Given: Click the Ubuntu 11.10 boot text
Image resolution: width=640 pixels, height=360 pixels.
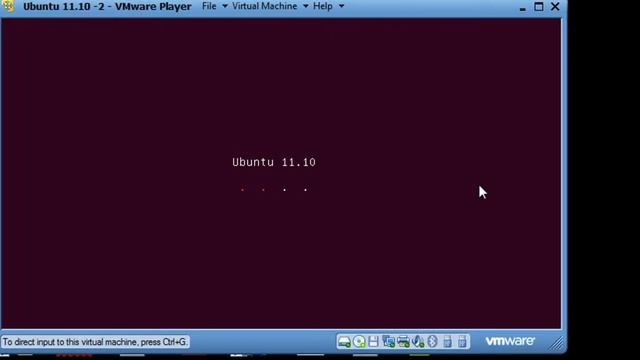Looking at the screenshot, I should [x=274, y=162].
